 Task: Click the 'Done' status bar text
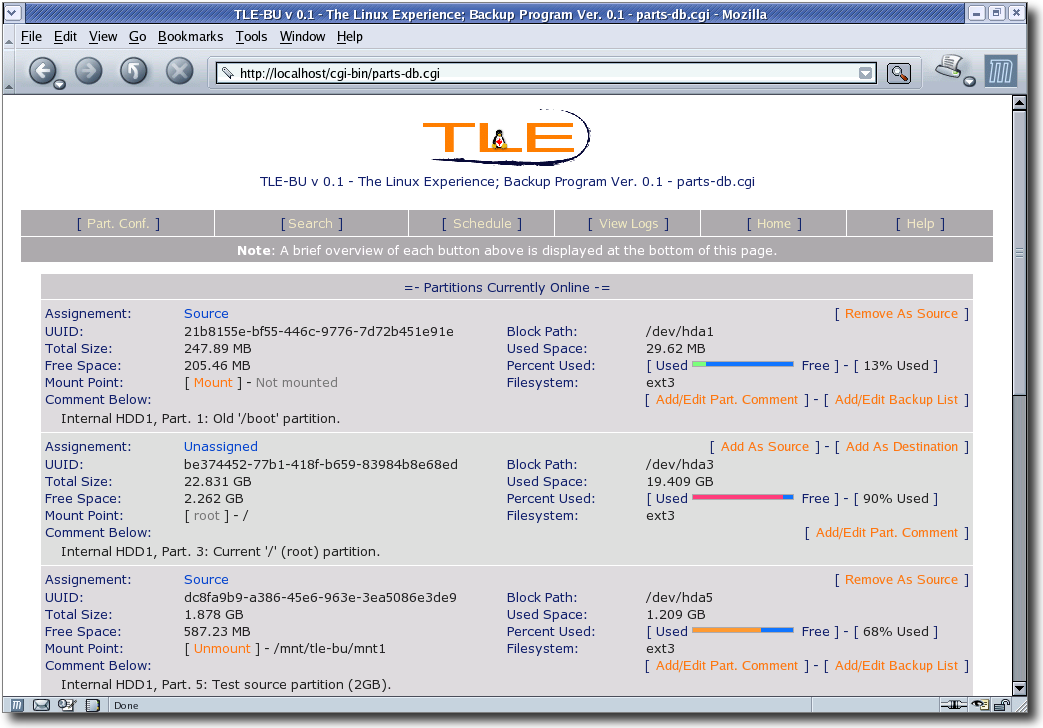[126, 705]
